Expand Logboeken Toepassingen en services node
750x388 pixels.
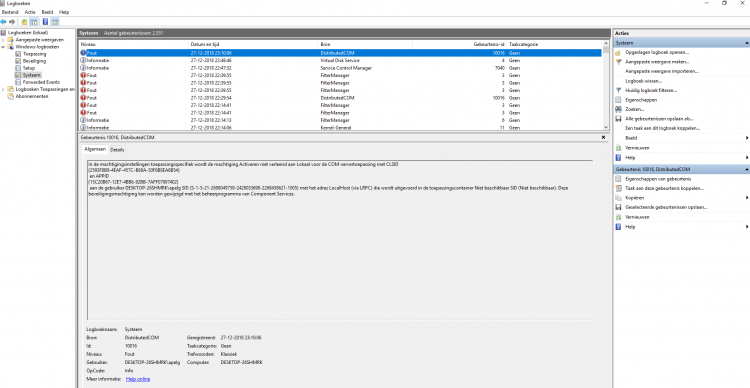click(x=3, y=89)
